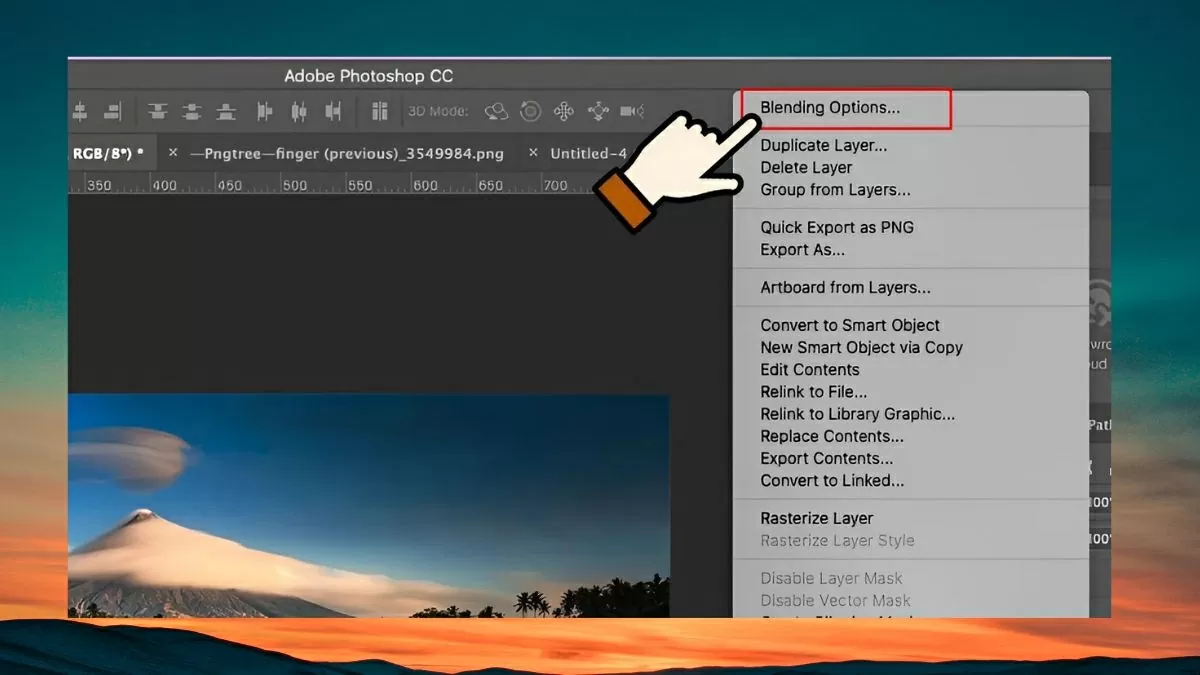
Task: Close the Pngtree finger (previous) tab
Action: pos(173,153)
